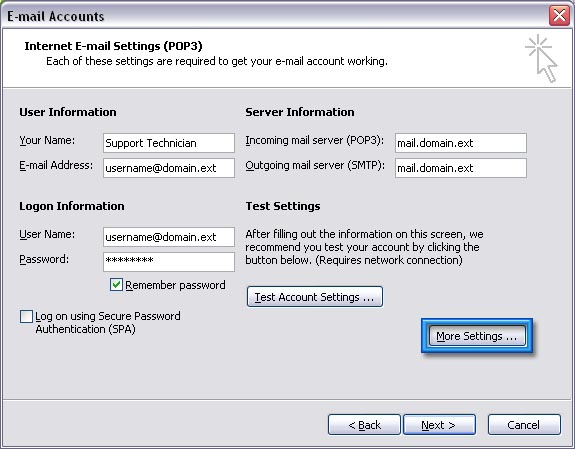
Task: Click the Test Account Settings button
Action: pyautogui.click(x=315, y=296)
